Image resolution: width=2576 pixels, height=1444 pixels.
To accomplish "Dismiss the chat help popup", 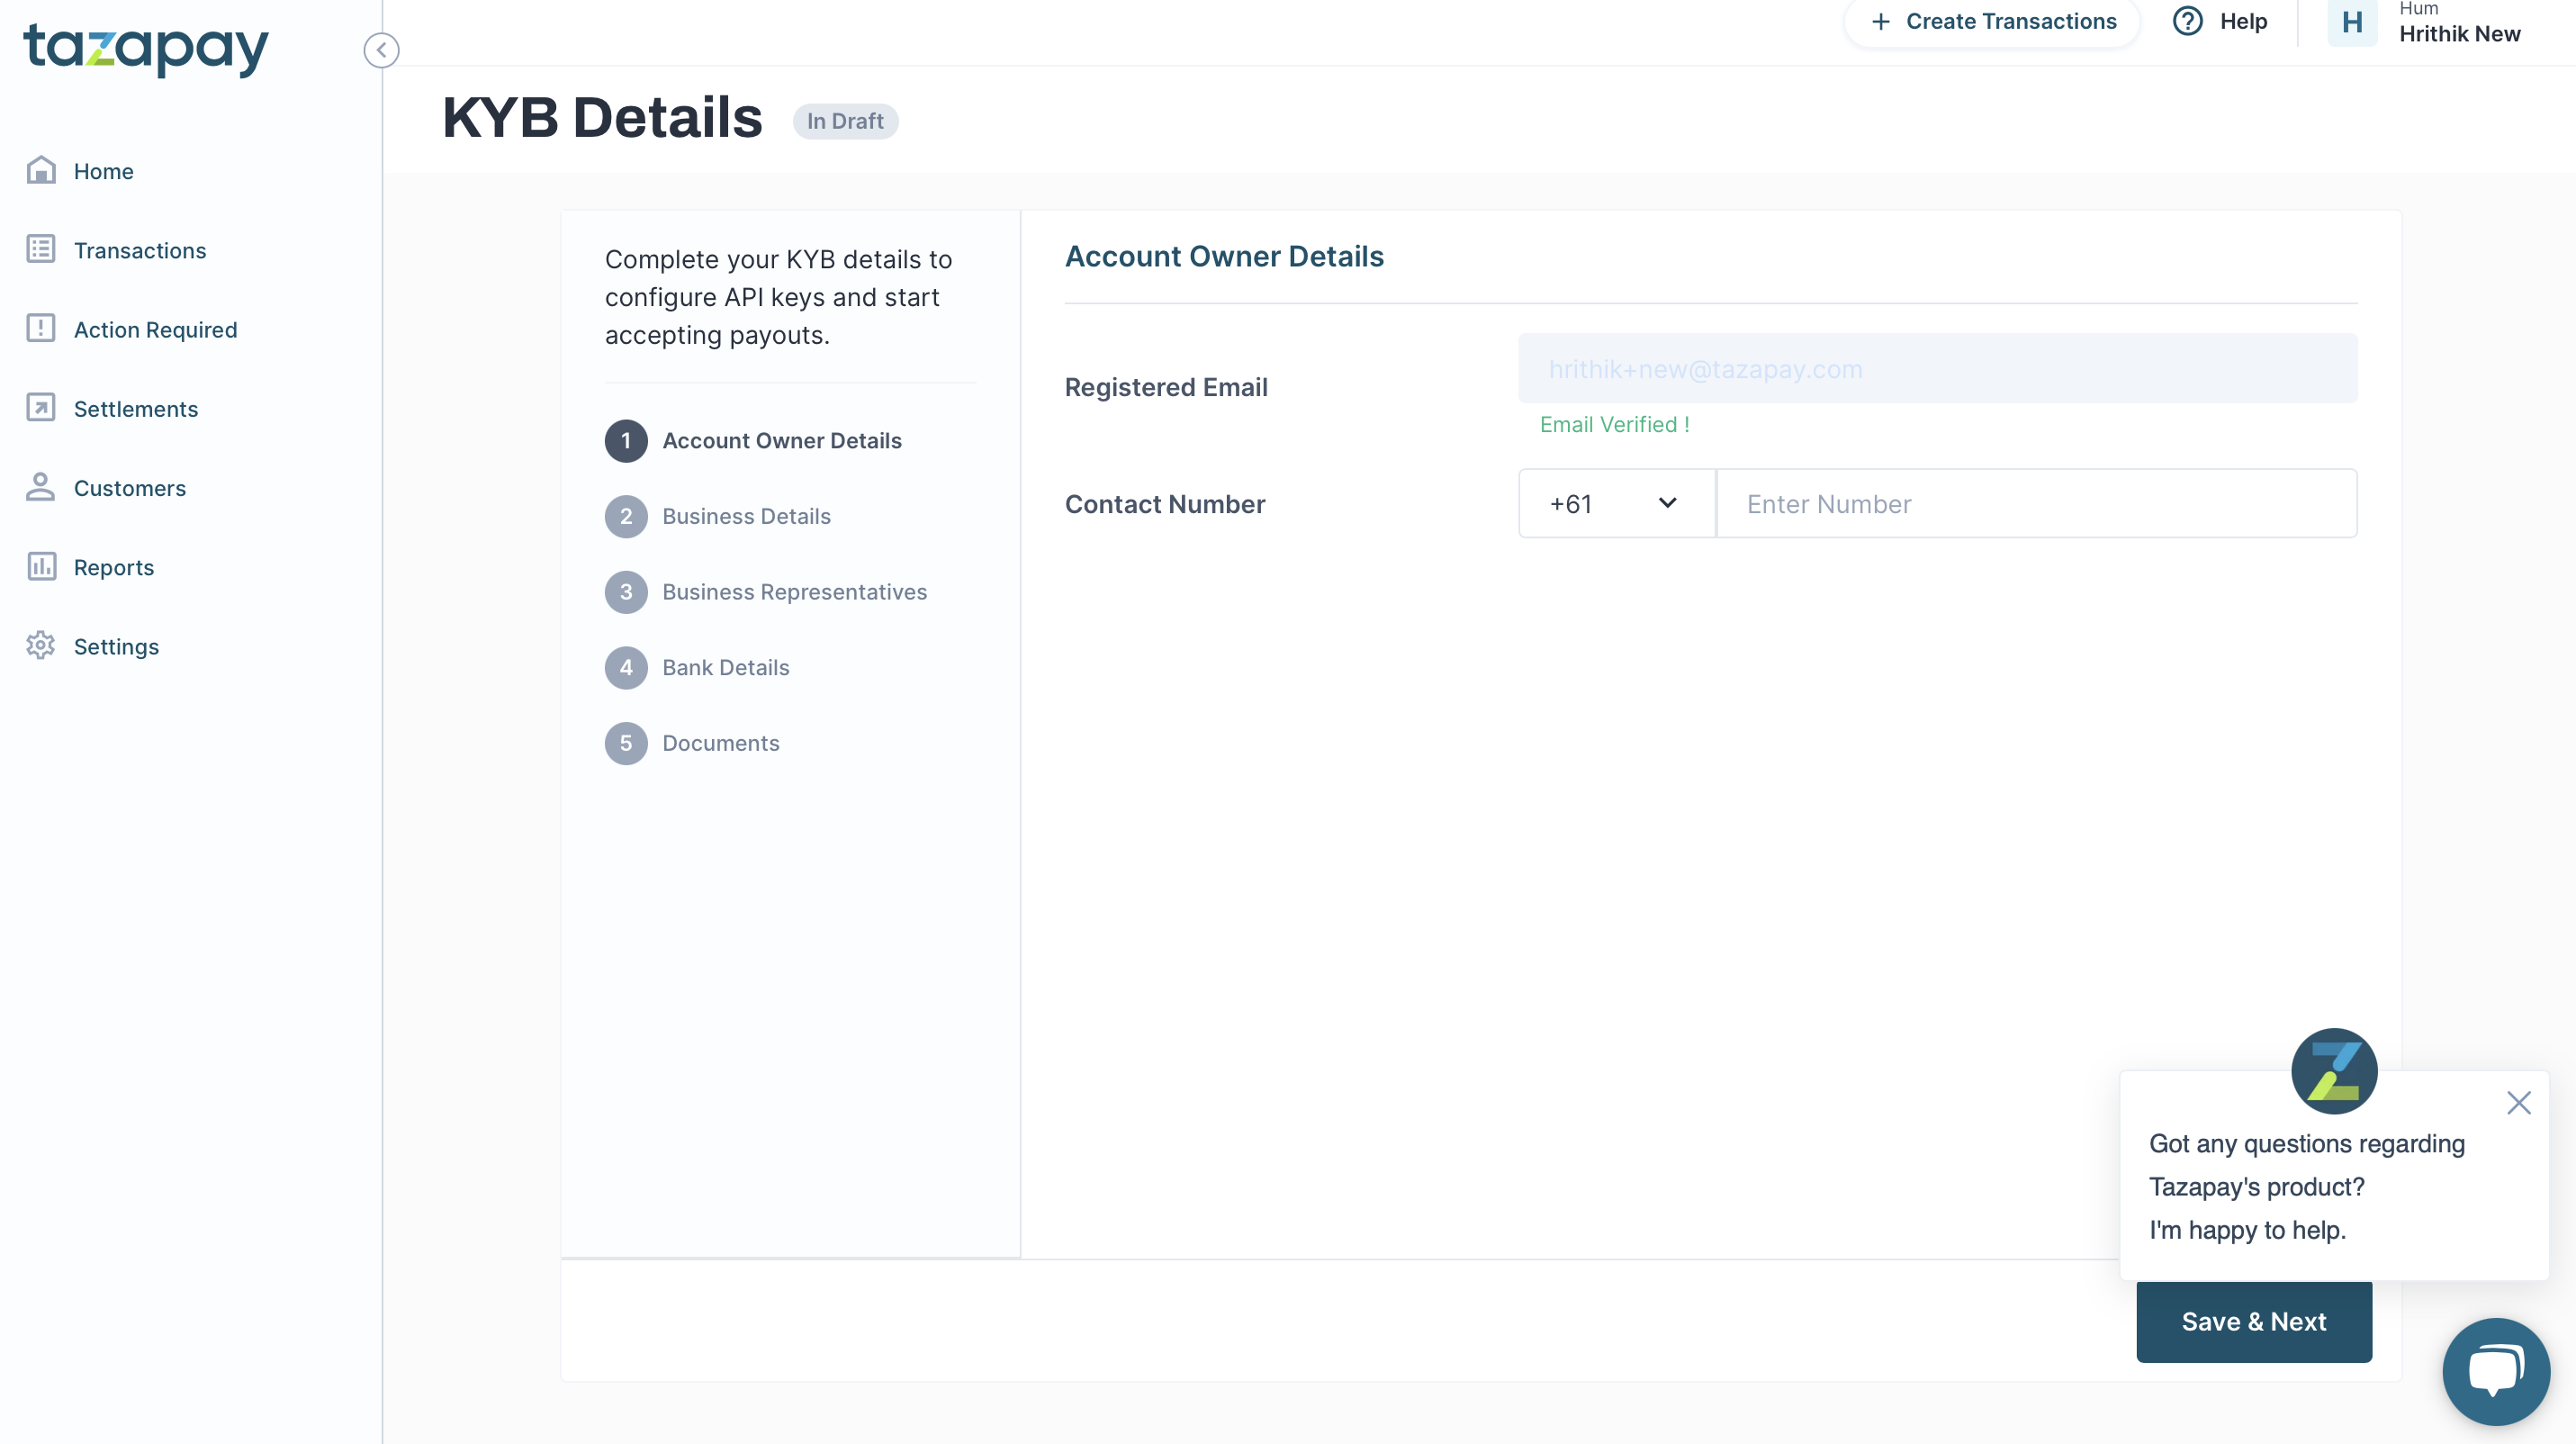I will pyautogui.click(x=2518, y=1103).
